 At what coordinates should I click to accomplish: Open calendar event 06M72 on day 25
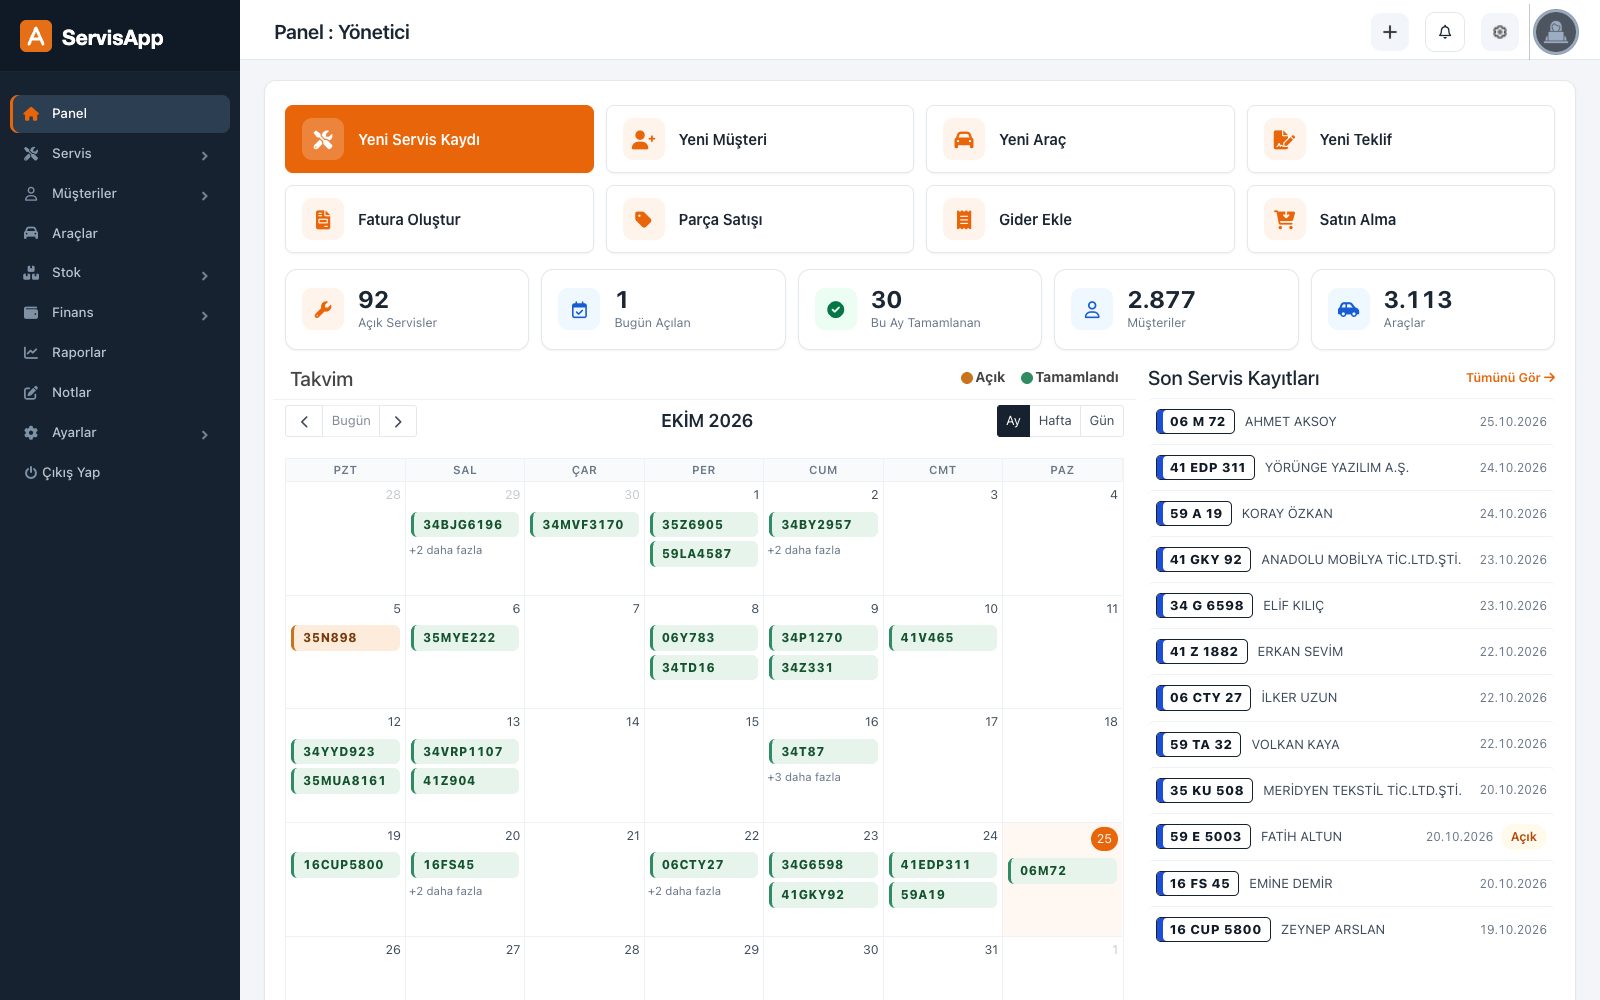pyautogui.click(x=1062, y=871)
